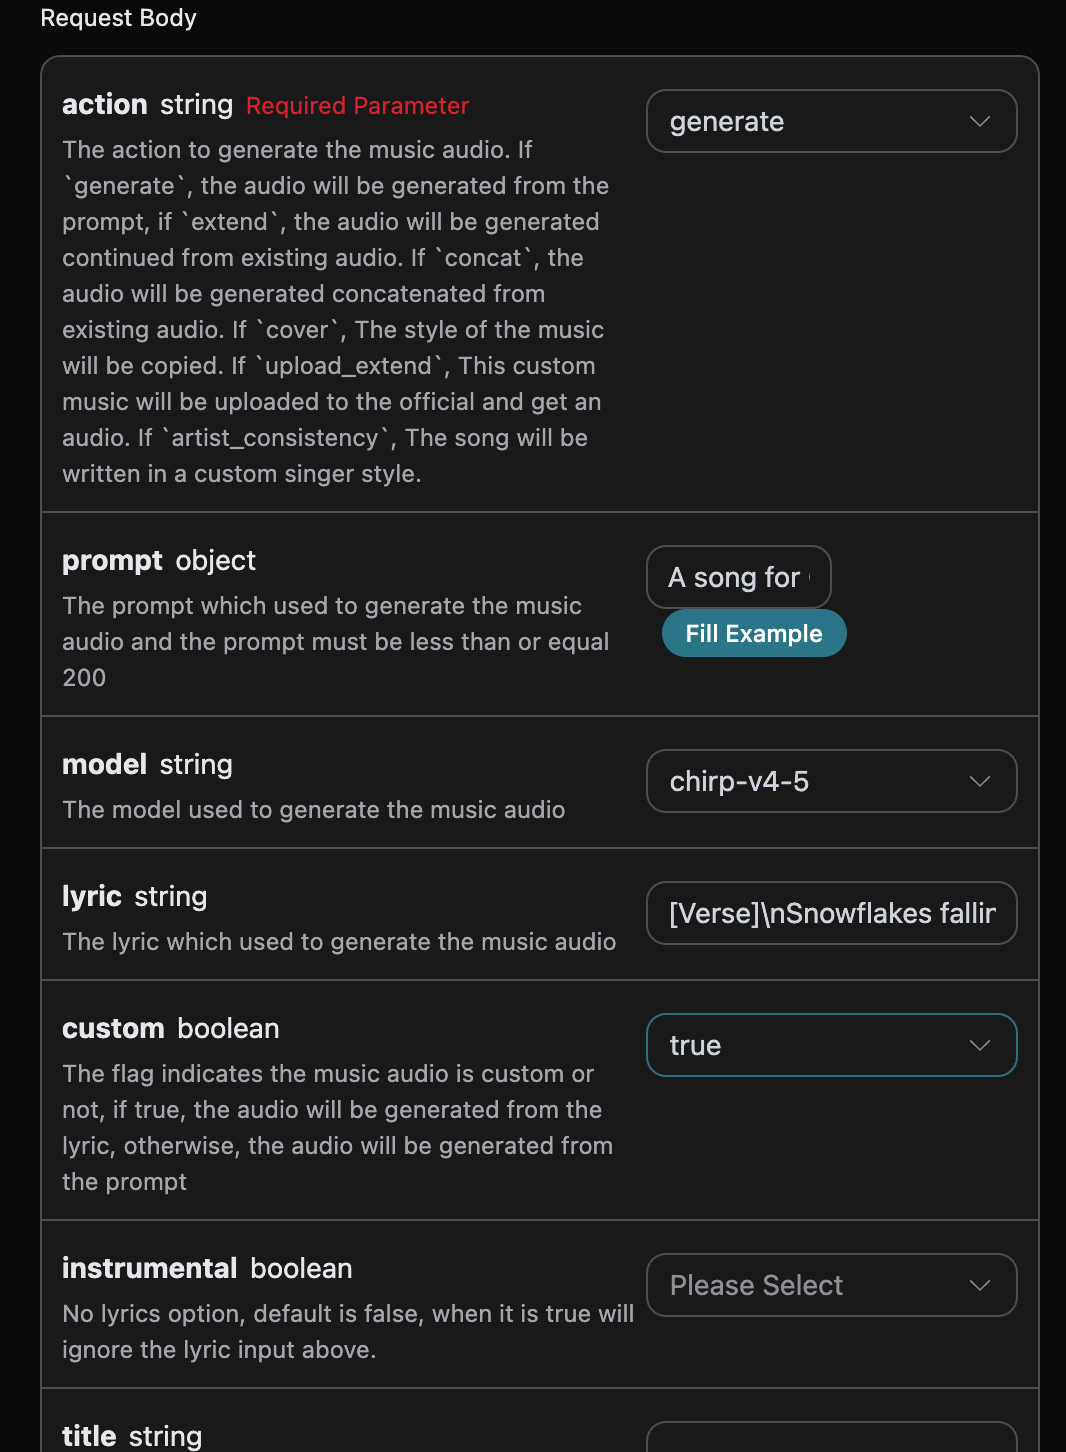Click the lyric input starting with "[Verse]"

coord(831,913)
